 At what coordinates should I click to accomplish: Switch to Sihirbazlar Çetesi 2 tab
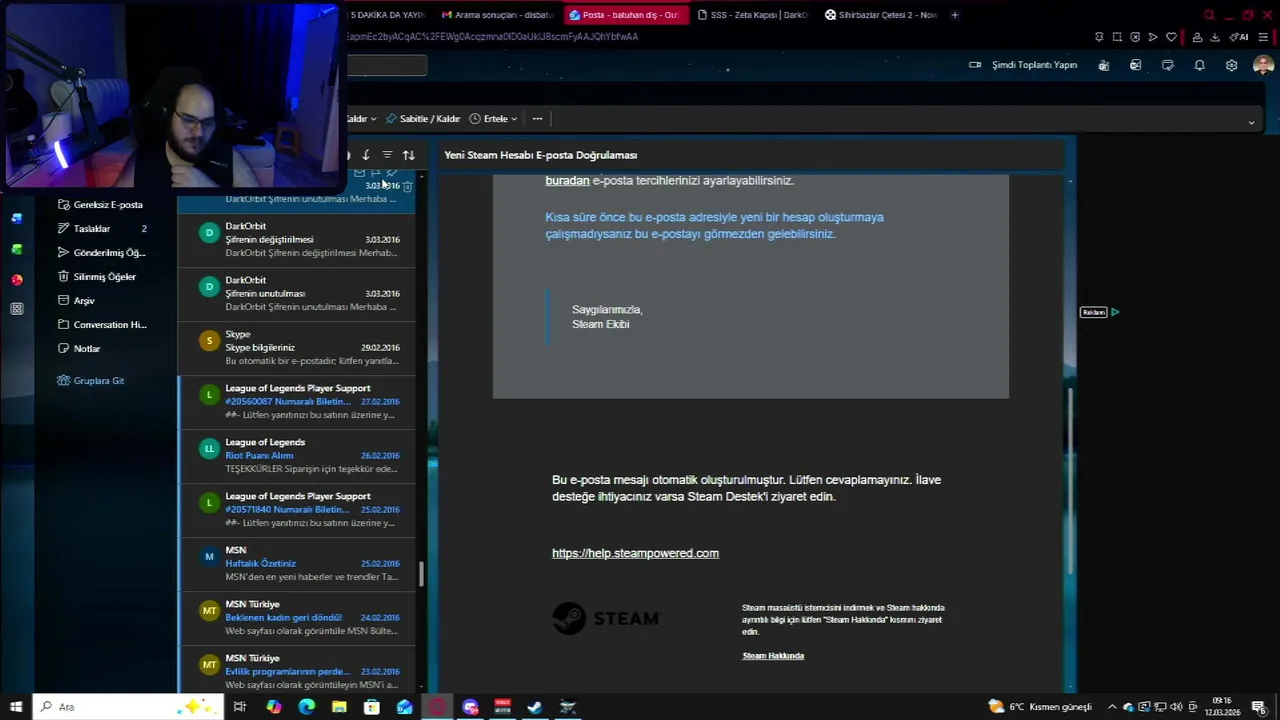pyautogui.click(x=880, y=15)
